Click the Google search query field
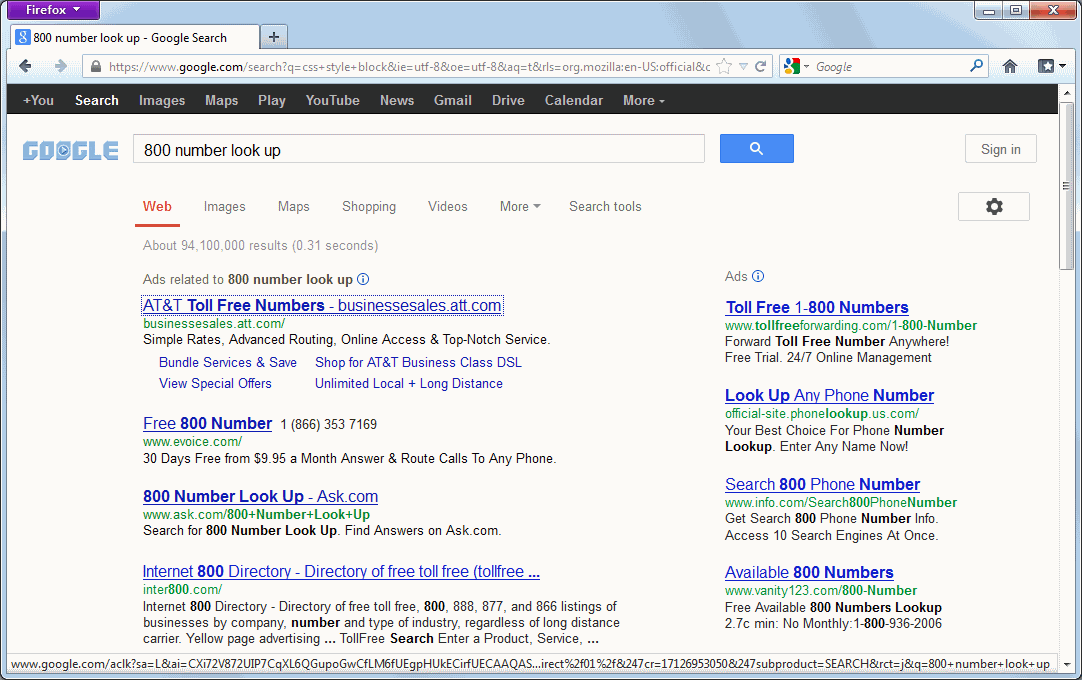Screen dimensions: 1082x680 coord(419,150)
